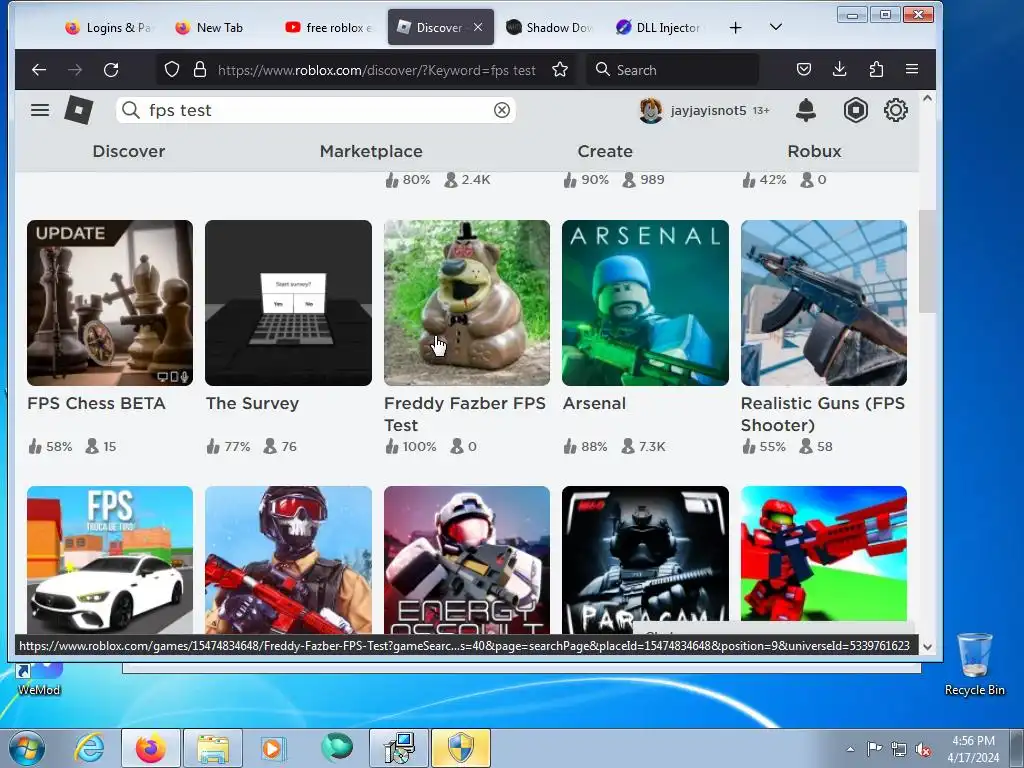Click the Firefox taskbar icon
This screenshot has width=1024, height=768.
coord(151,748)
